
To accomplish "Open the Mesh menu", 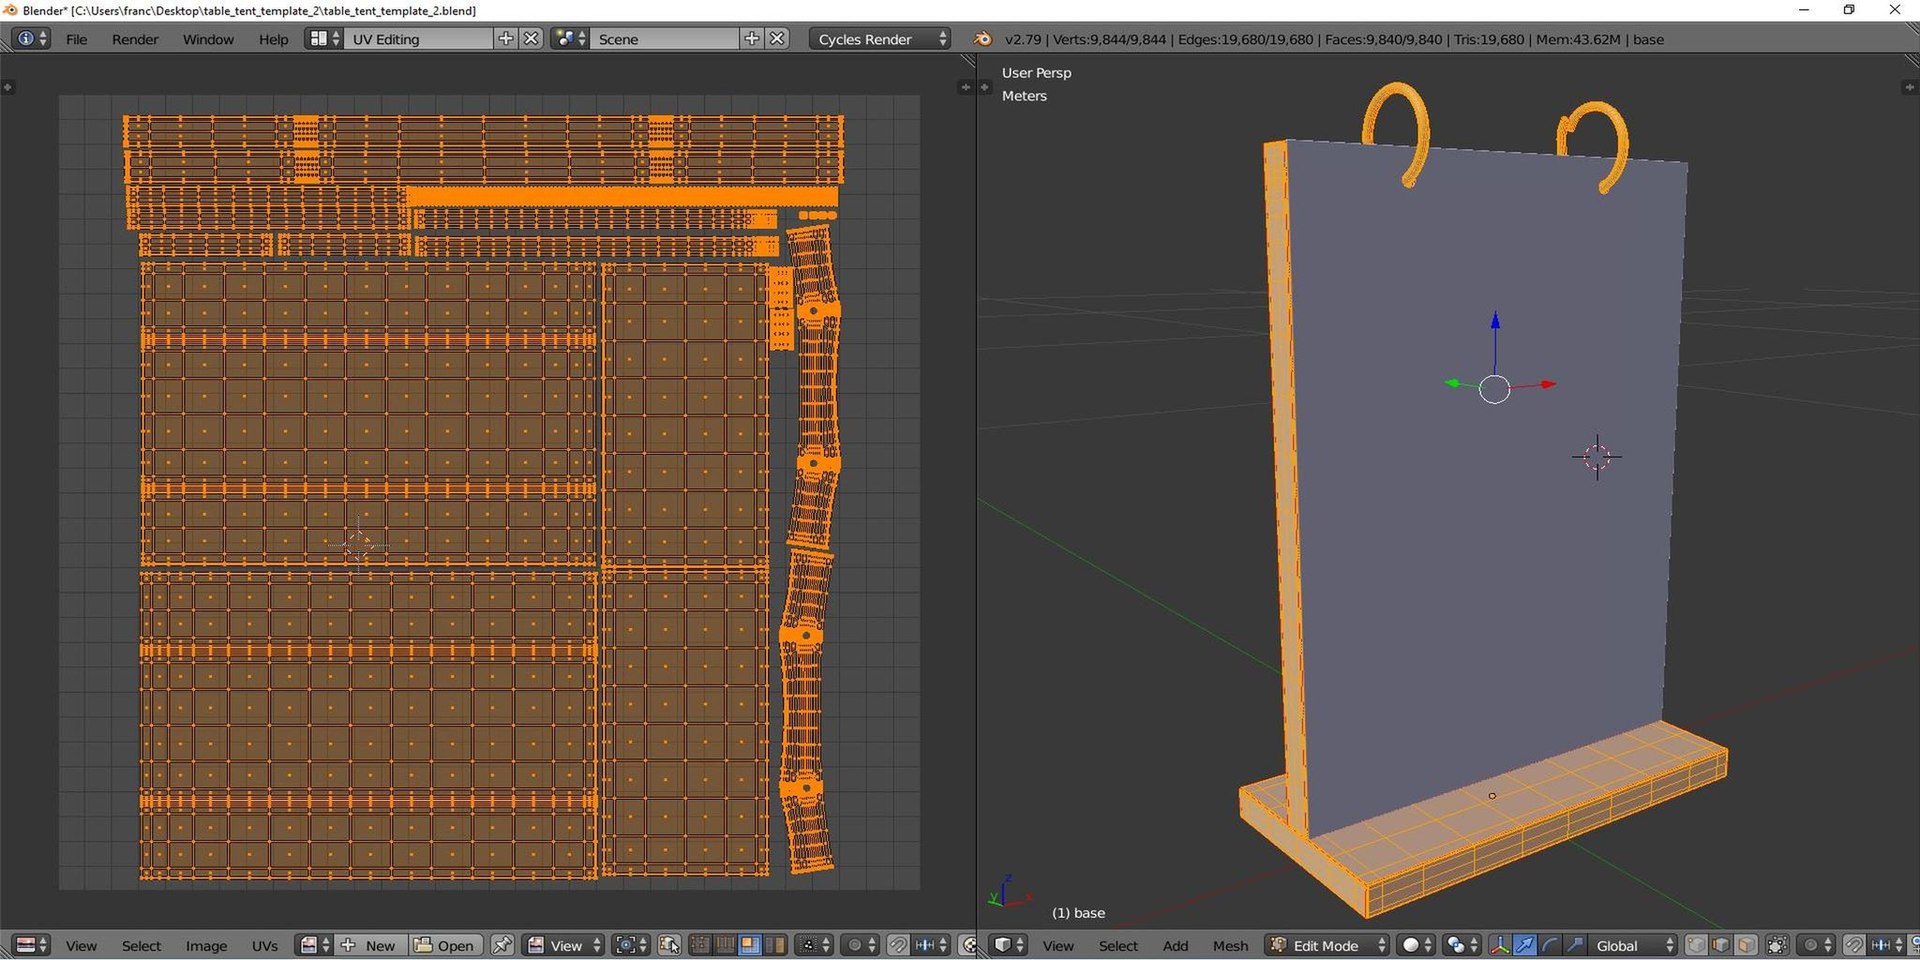I will [1231, 945].
